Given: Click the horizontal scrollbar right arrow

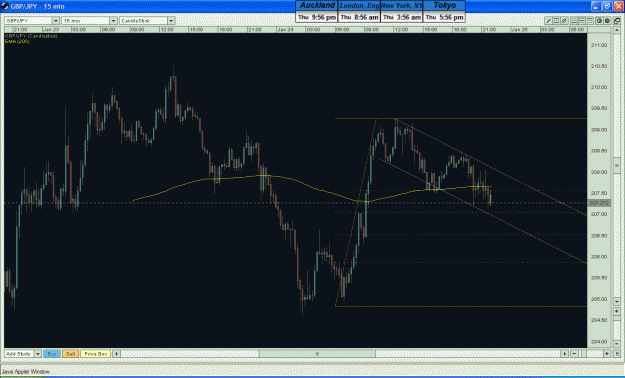Looking at the screenshot, I should (564, 354).
